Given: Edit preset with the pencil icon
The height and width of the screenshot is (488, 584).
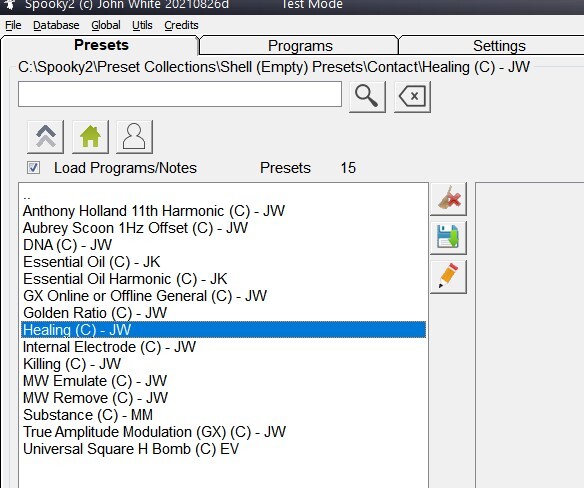Looking at the screenshot, I should coord(448,277).
